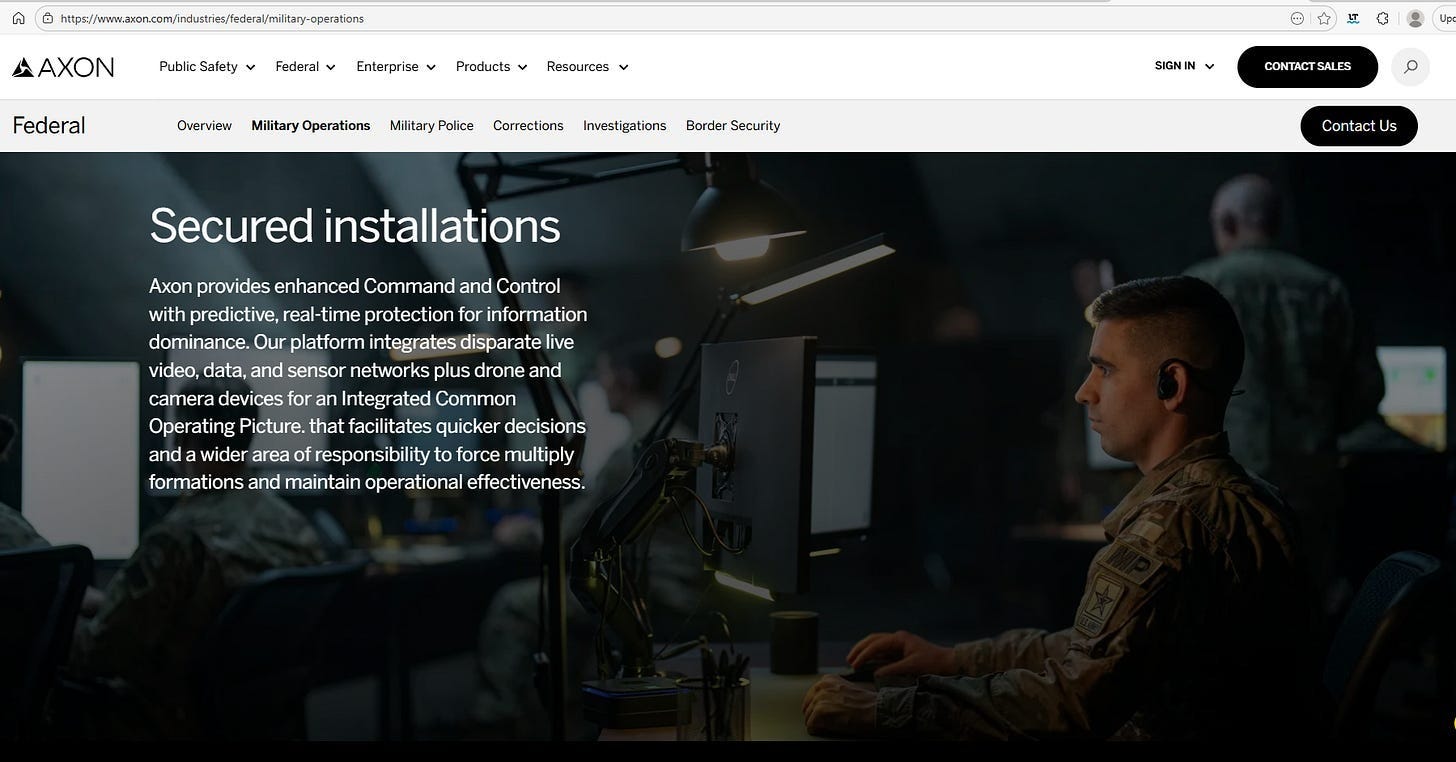Click the browser profile avatar
Screen dimensions: 1456x762
click(1415, 18)
